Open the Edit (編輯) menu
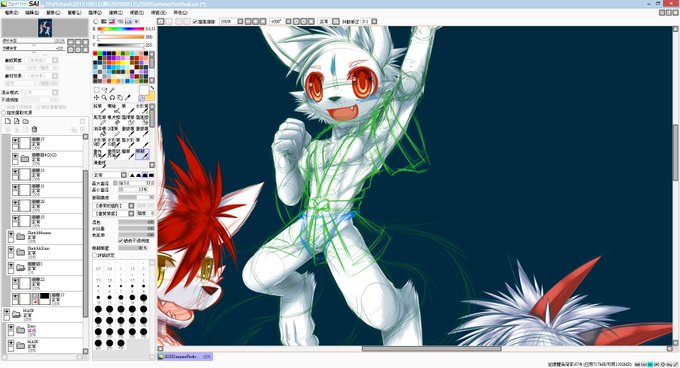680x368 pixels. pos(32,13)
